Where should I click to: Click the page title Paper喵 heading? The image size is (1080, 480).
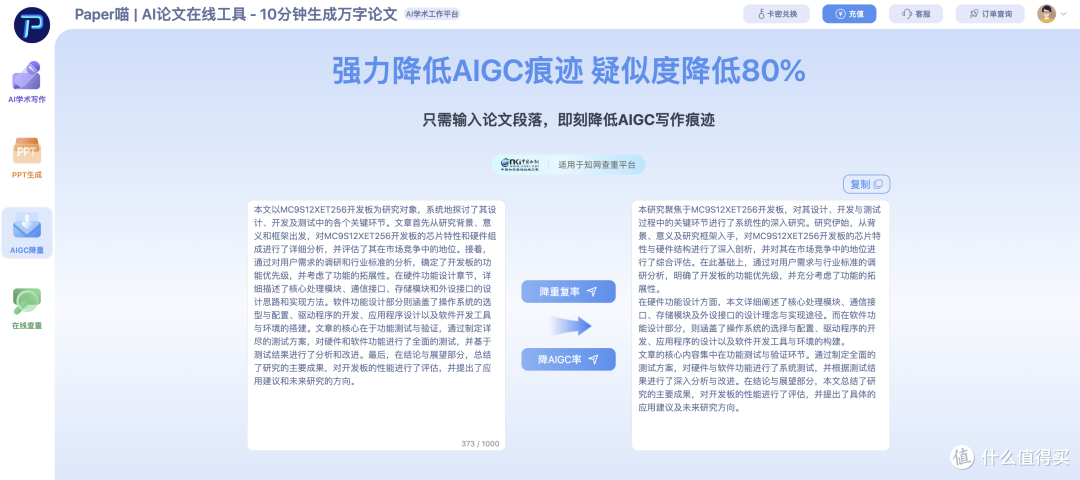point(236,14)
